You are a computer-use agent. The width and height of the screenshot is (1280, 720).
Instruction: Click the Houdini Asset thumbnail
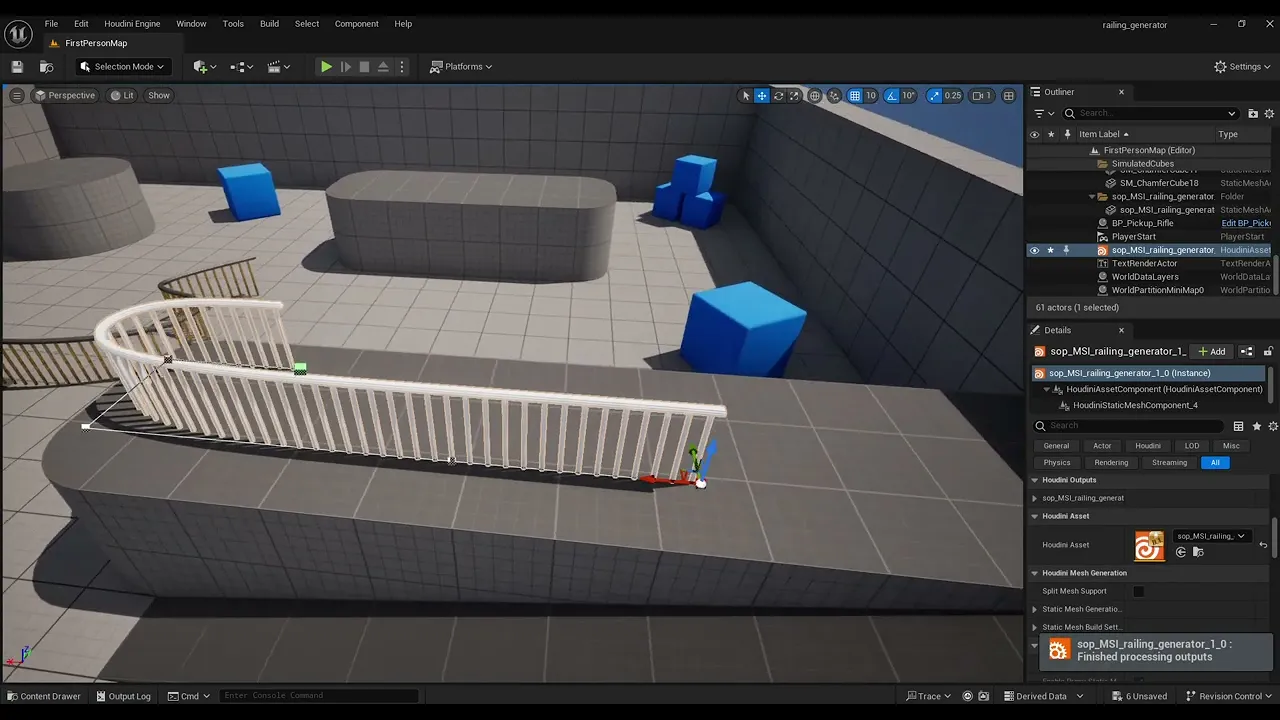[1149, 546]
